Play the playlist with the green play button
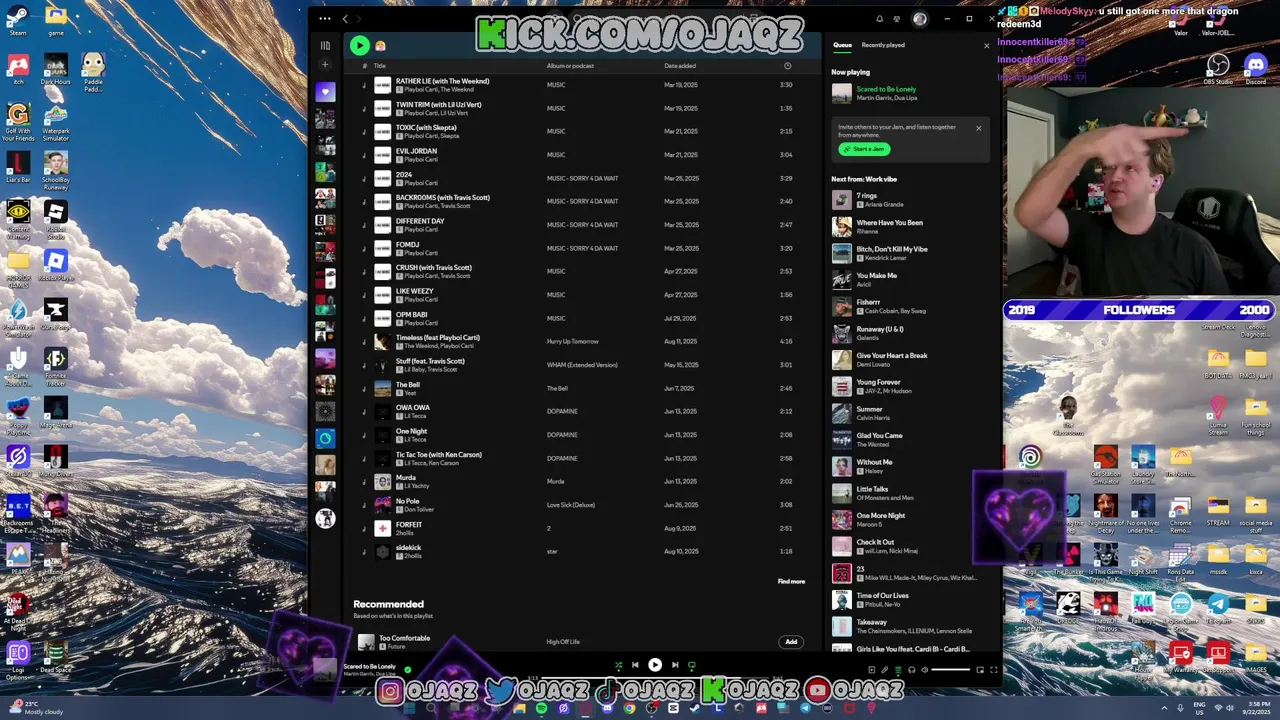 click(359, 45)
